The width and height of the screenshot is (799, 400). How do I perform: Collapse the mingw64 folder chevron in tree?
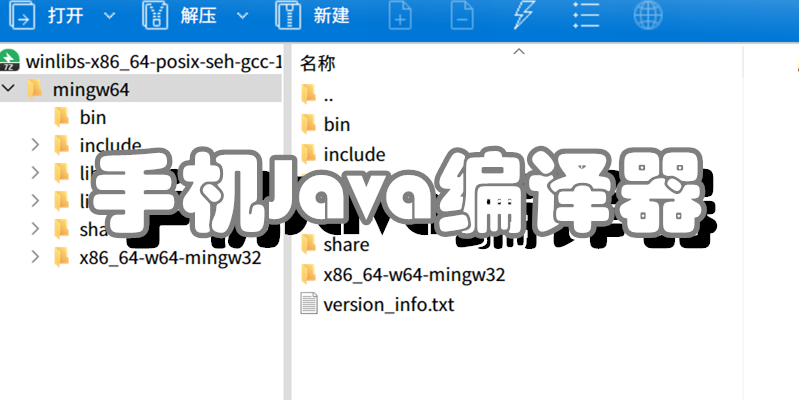8,89
